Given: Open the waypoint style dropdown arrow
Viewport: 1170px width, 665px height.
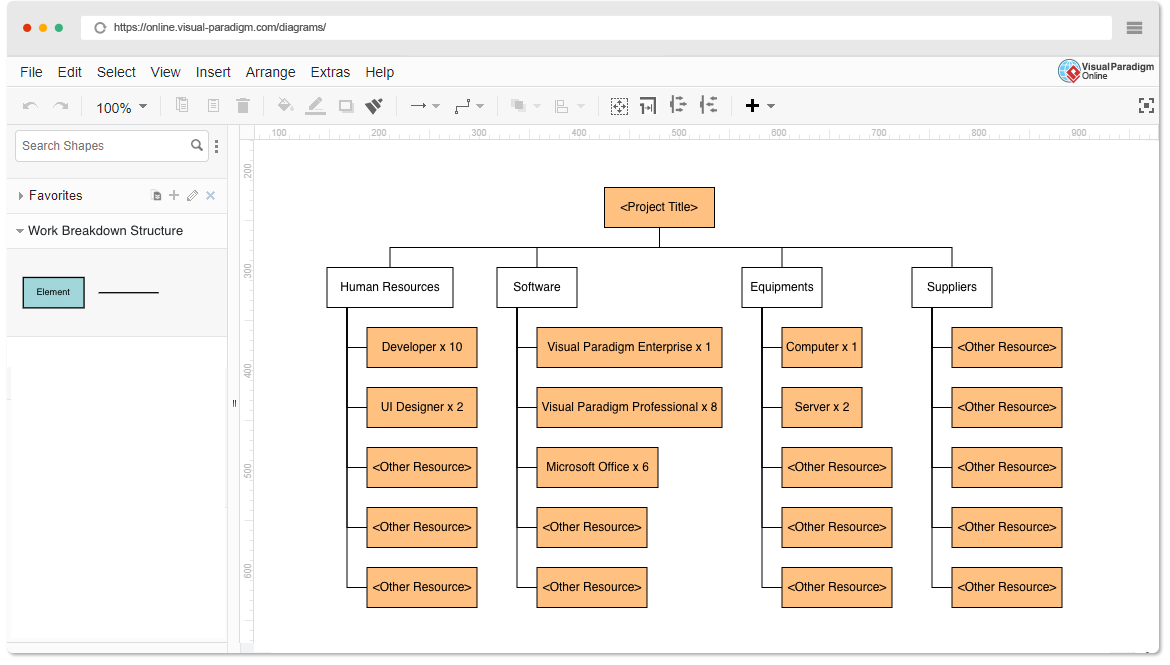Looking at the screenshot, I should (x=480, y=107).
